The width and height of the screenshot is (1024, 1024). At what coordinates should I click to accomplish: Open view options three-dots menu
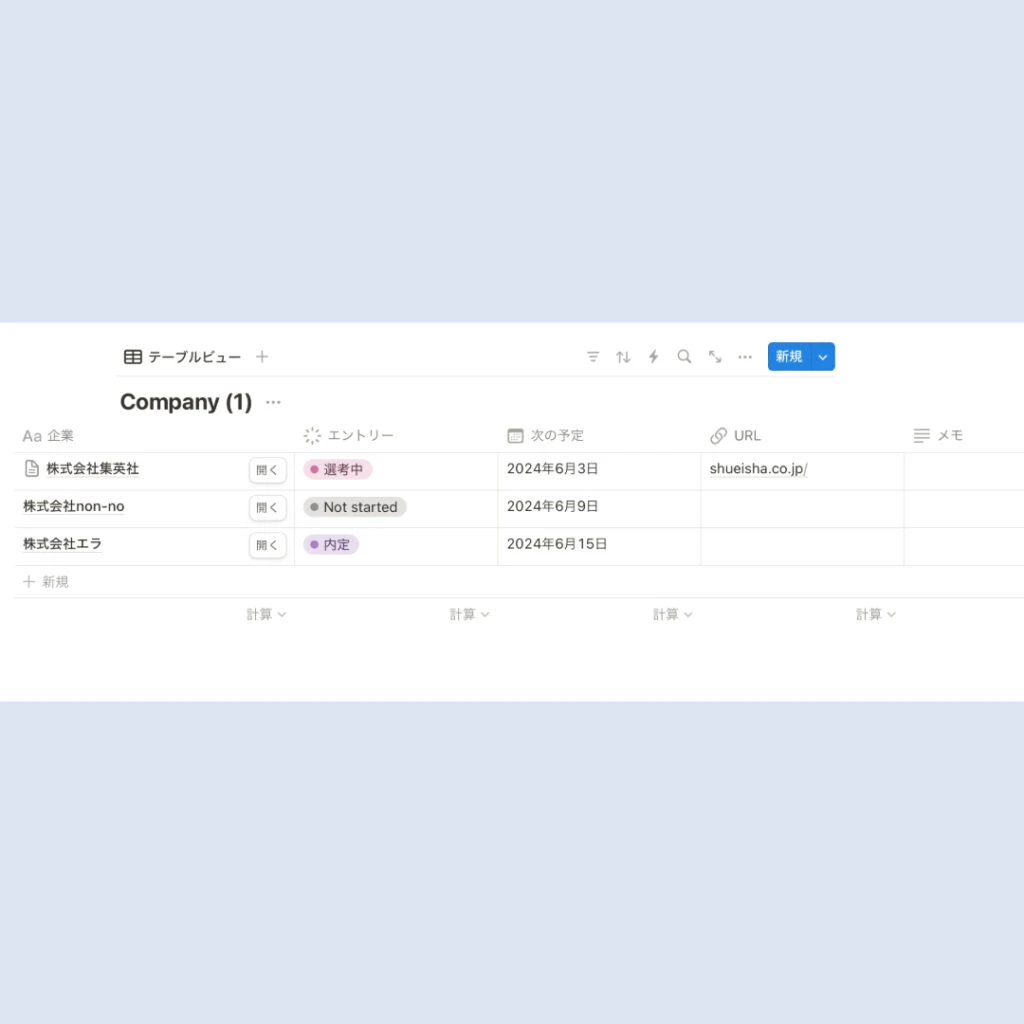[745, 357]
